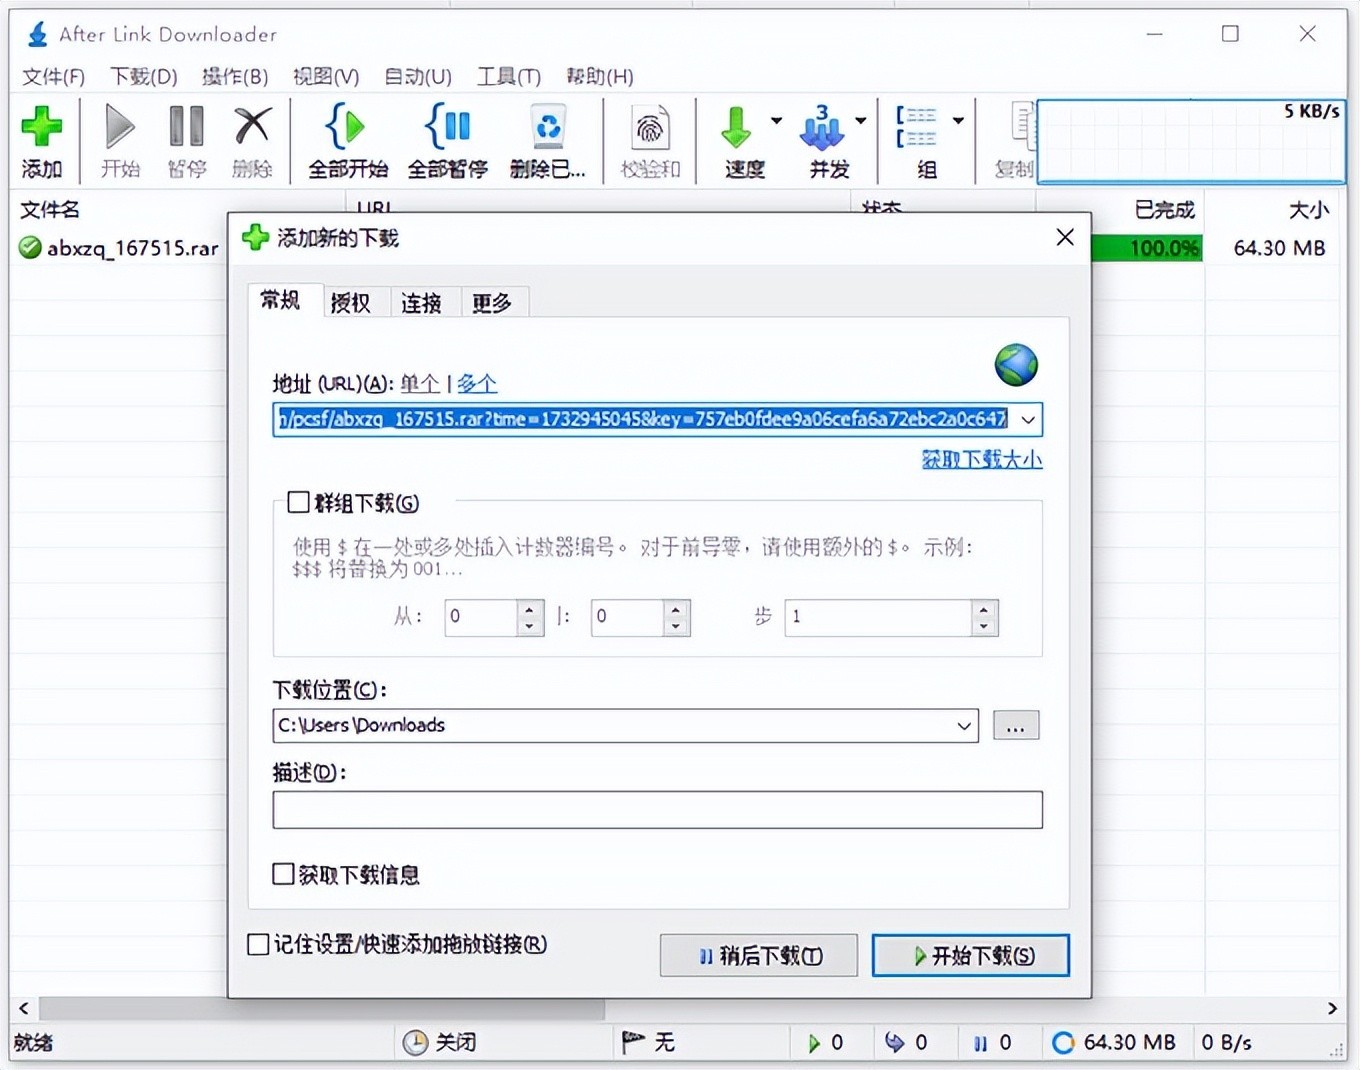Click the Completed column header
The image size is (1360, 1070).
tap(1165, 210)
